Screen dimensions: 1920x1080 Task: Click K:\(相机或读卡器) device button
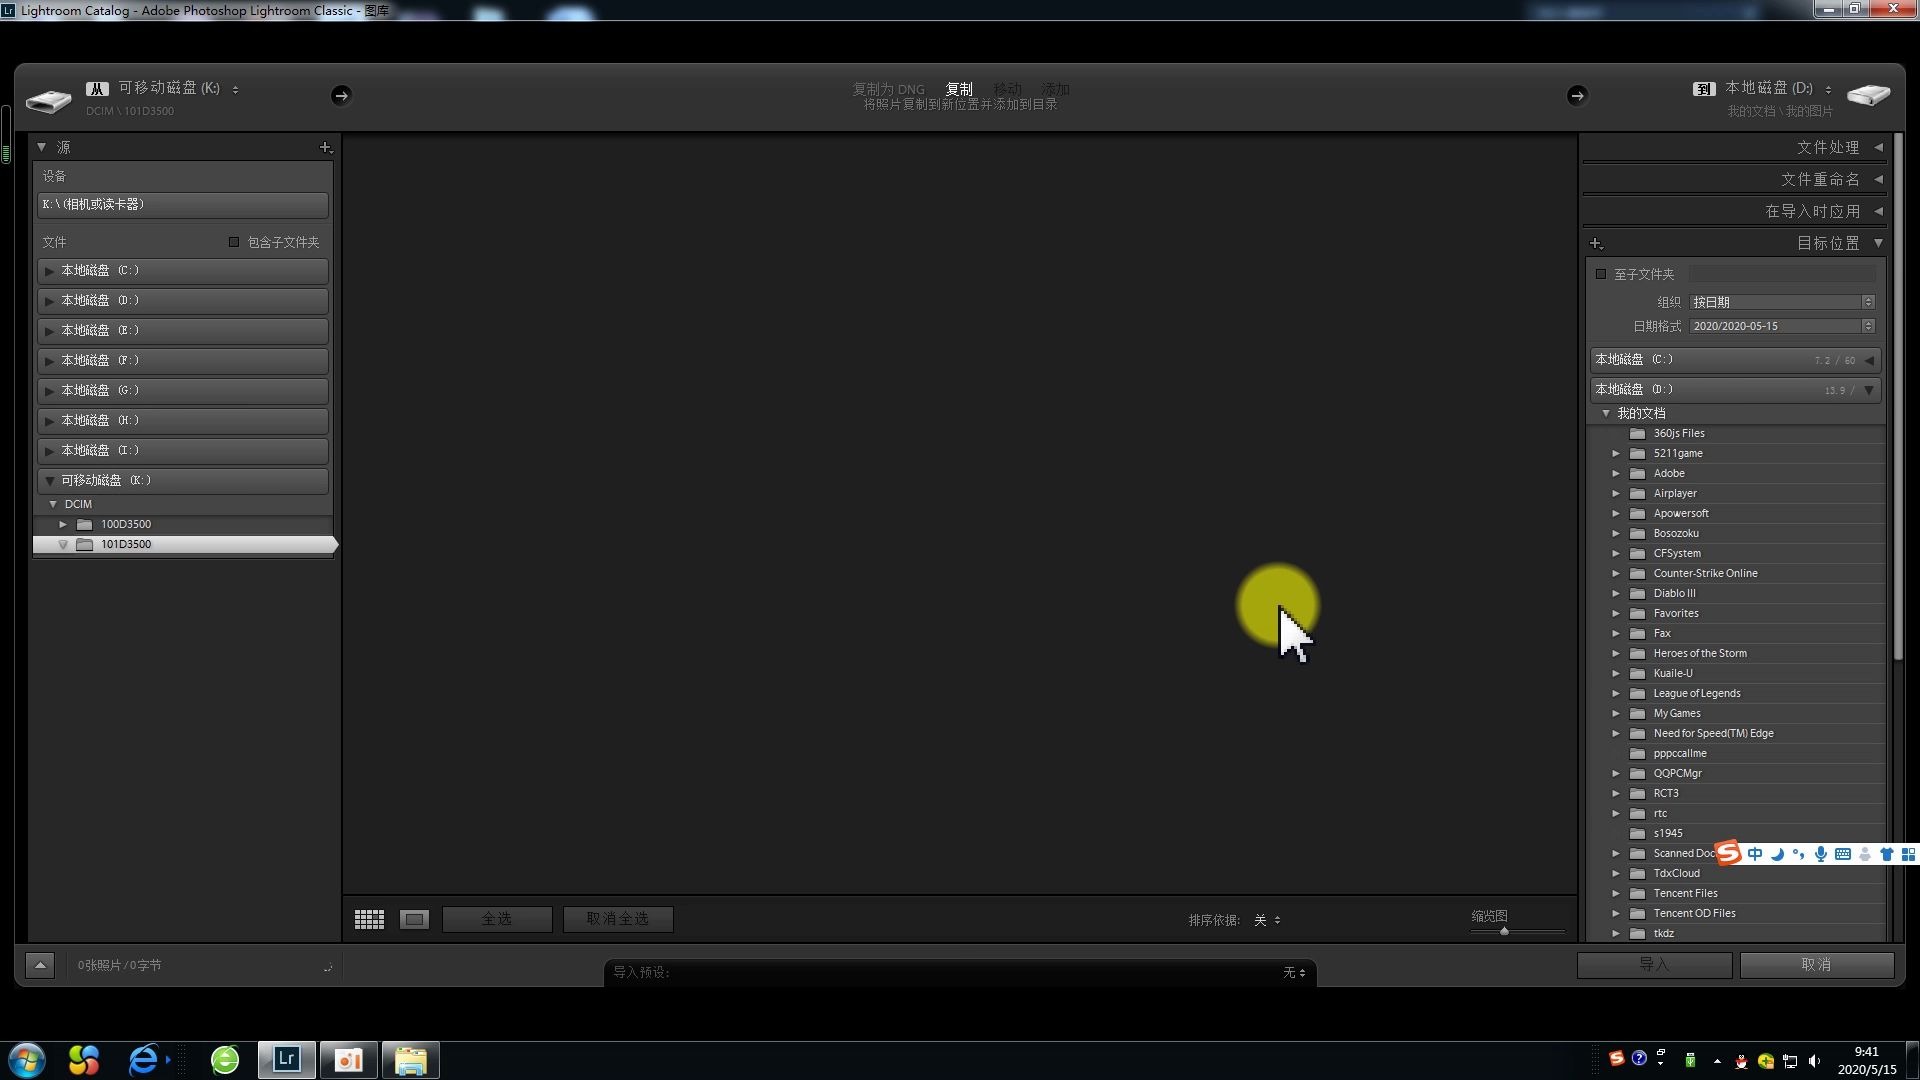183,204
